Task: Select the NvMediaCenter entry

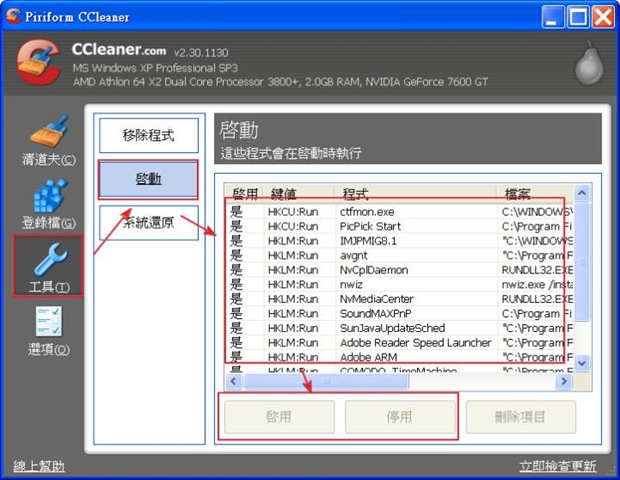Action: 399,299
